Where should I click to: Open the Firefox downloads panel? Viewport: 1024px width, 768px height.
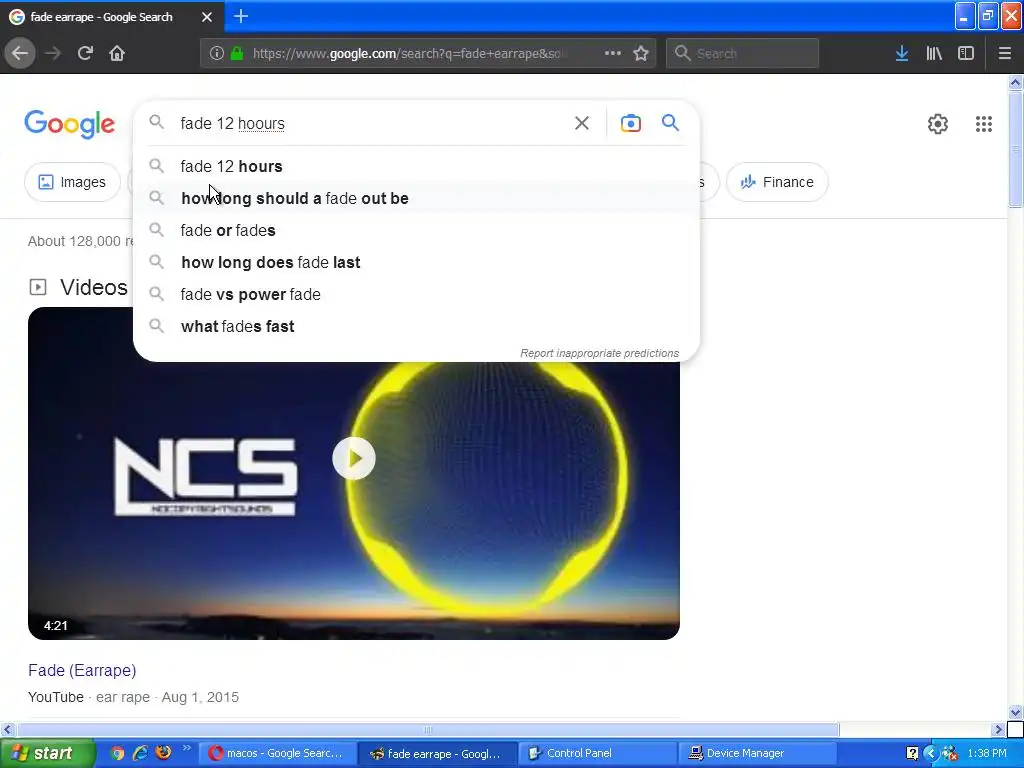pos(902,54)
